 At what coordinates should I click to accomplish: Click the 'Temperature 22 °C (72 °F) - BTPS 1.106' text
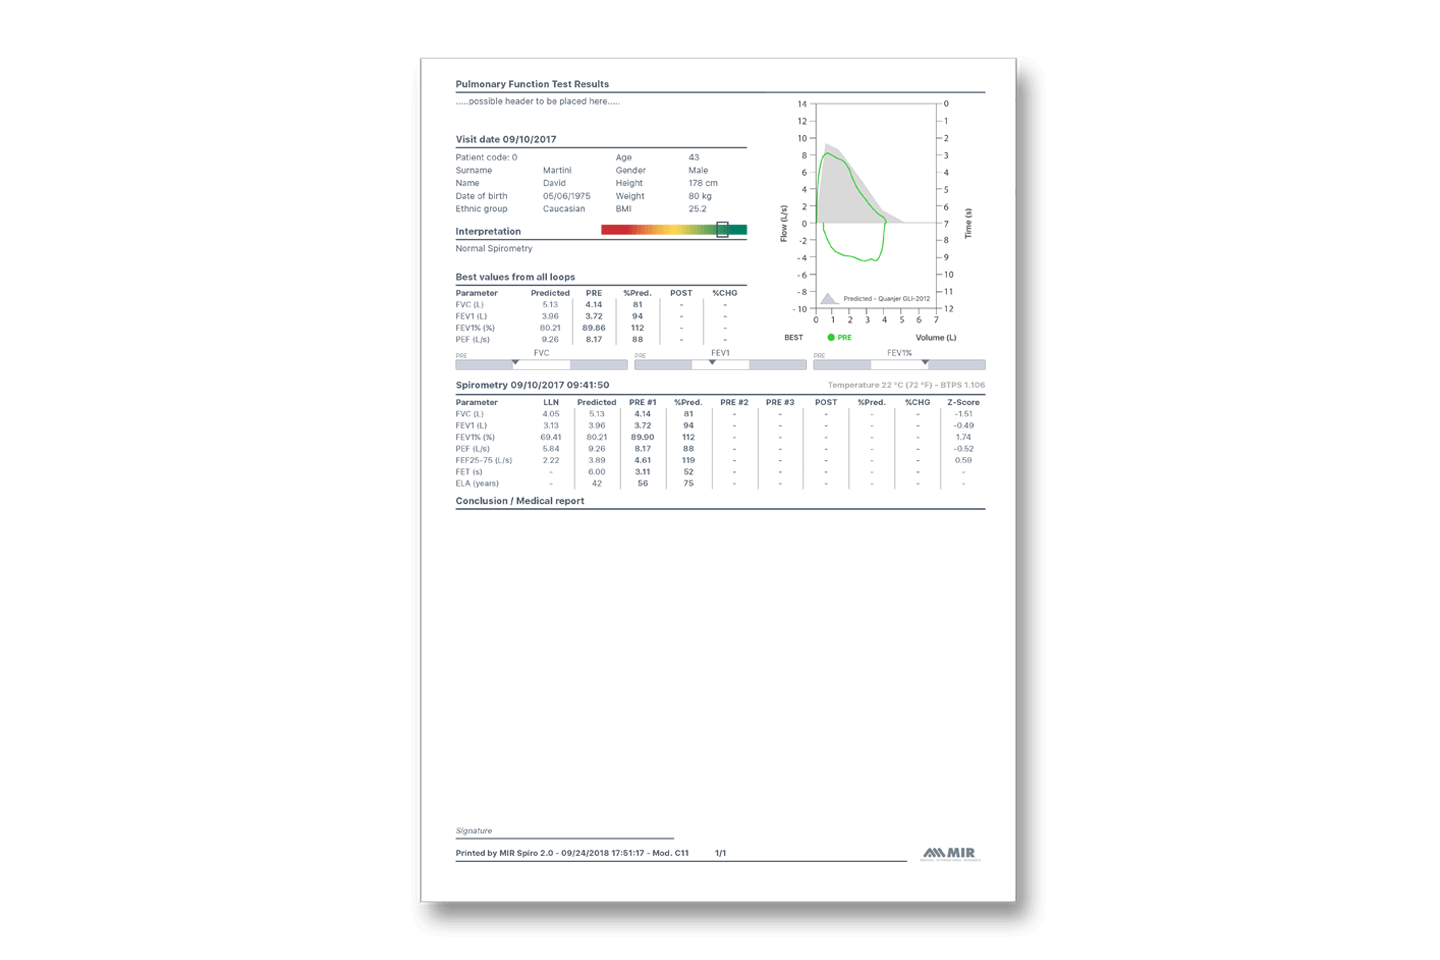click(906, 385)
